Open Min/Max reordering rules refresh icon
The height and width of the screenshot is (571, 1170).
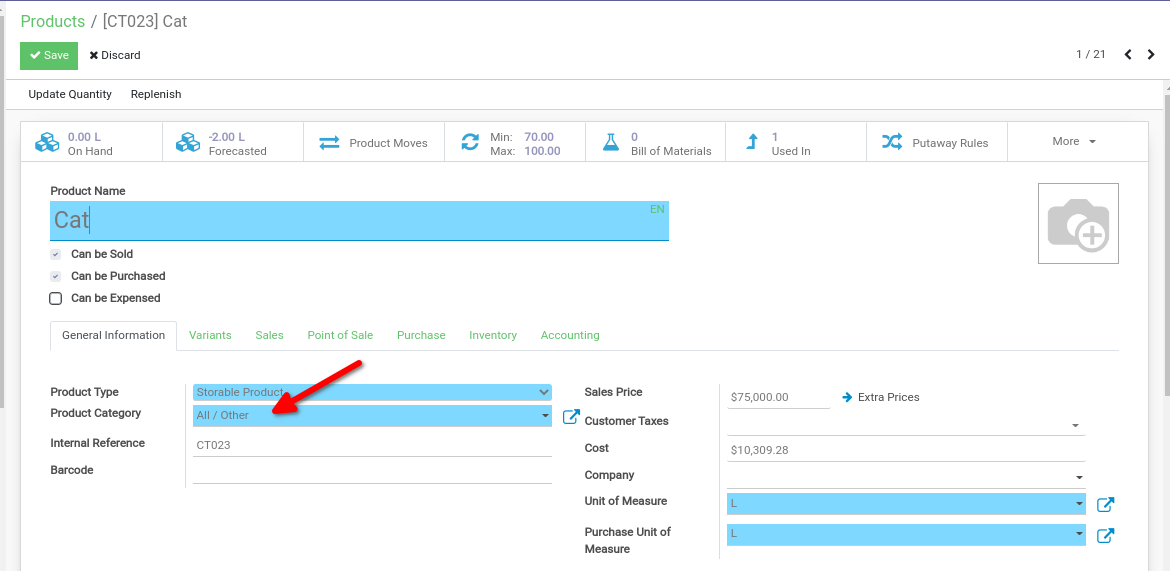pos(470,143)
